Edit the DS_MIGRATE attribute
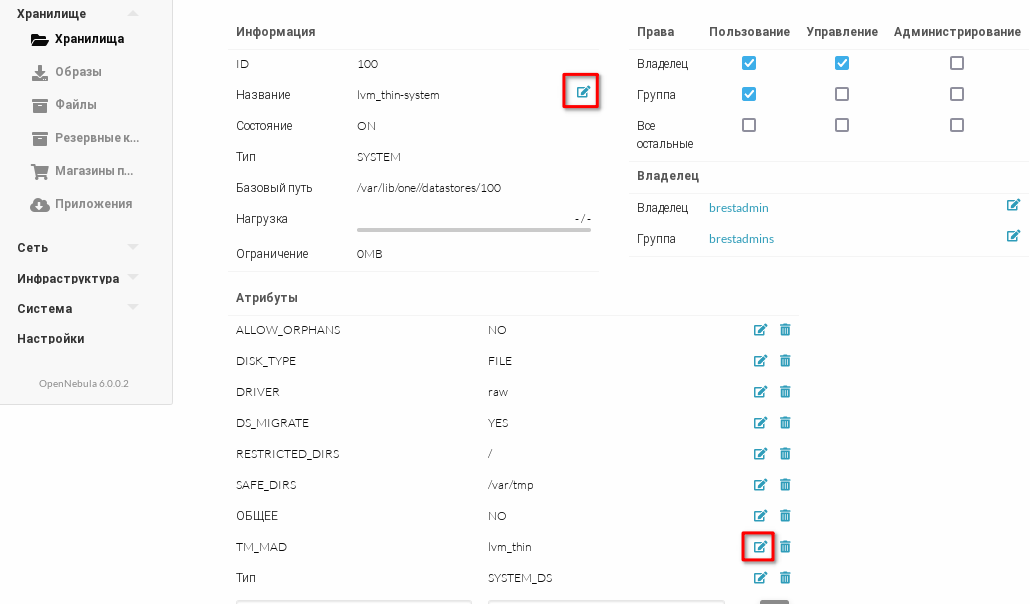Viewport: 1030px width, 604px height. (760, 423)
